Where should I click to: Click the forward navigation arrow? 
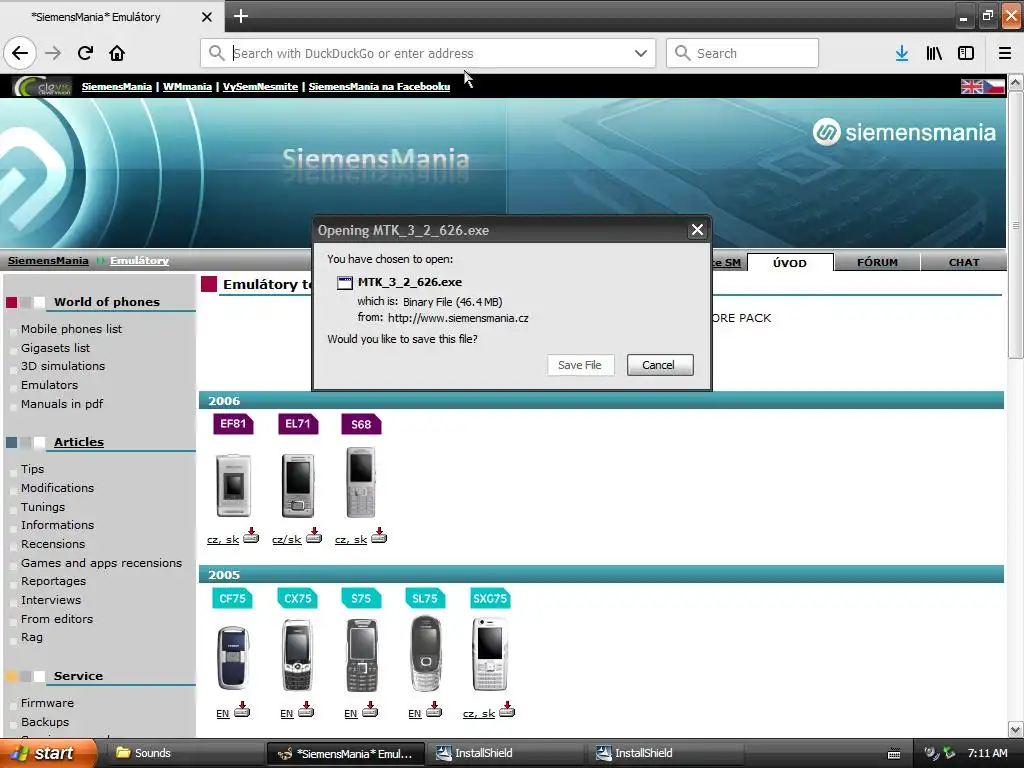click(53, 53)
